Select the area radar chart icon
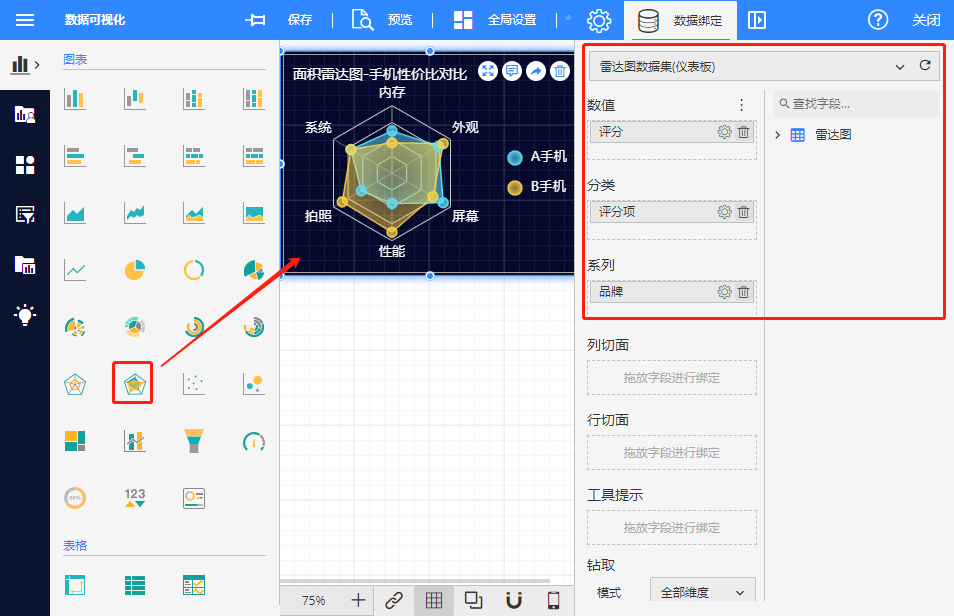The width and height of the screenshot is (954, 616). (133, 383)
